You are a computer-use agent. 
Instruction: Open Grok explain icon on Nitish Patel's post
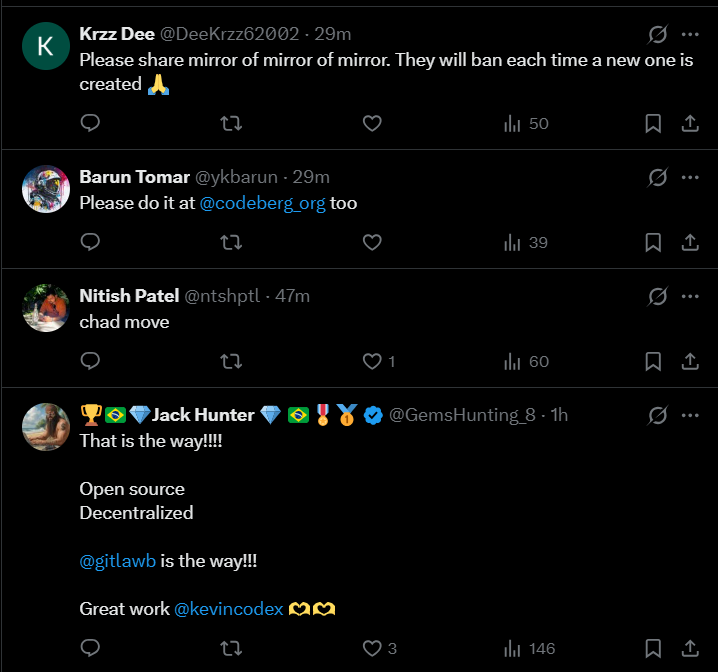(x=658, y=296)
